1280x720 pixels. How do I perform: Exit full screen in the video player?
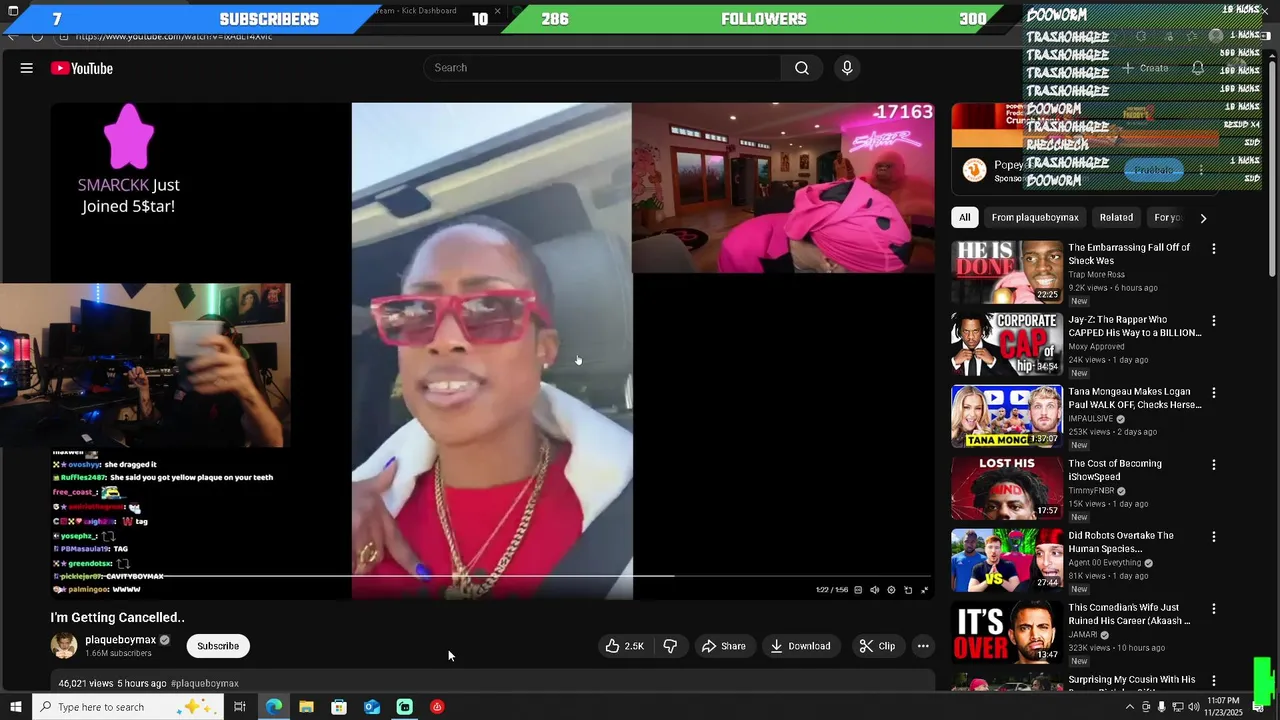924,590
